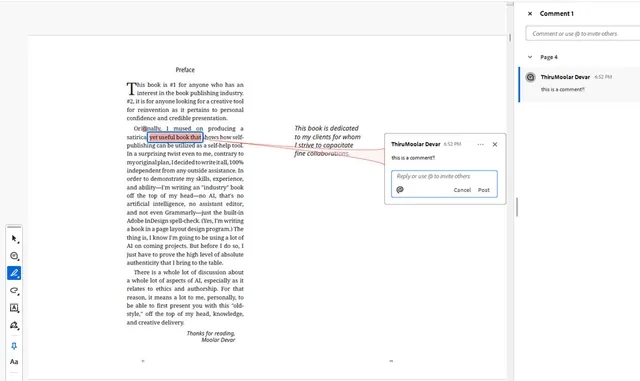Click the 'Comment 1' panel title
Image resolution: width=640 pixels, height=381 pixels.
point(557,13)
